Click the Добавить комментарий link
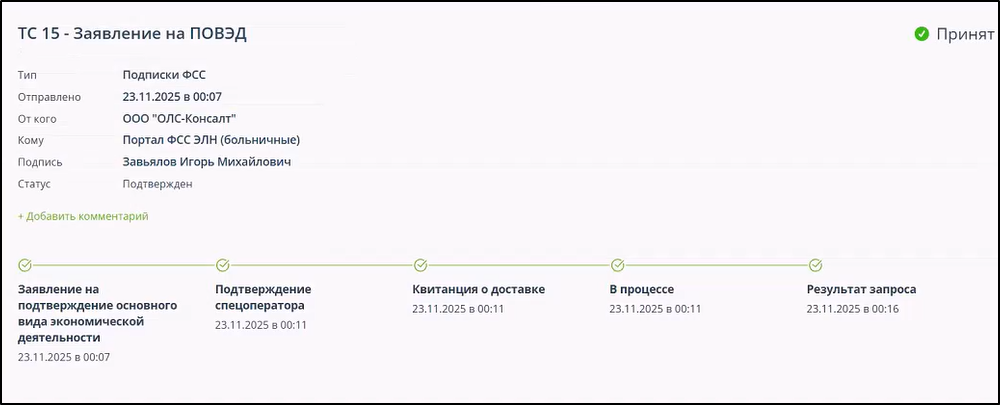 pos(83,216)
